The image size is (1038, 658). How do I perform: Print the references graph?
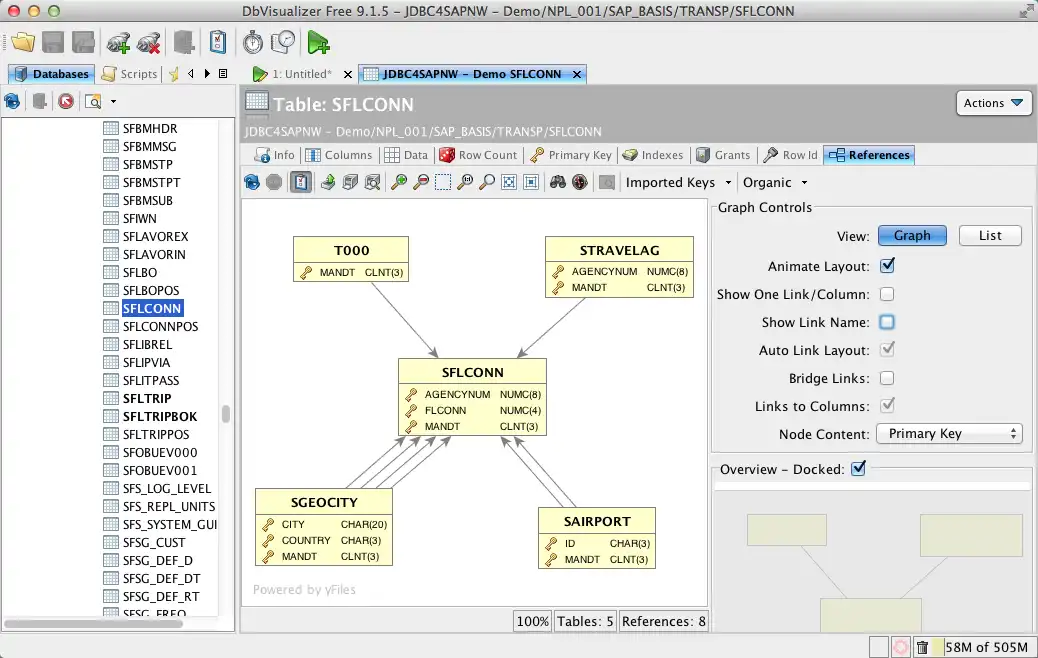350,182
